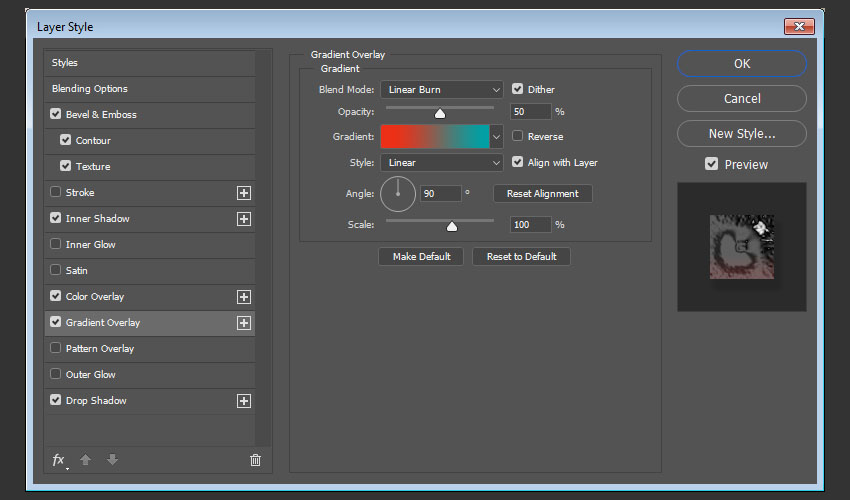Select the Styles section
The image size is (850, 500).
coord(65,63)
